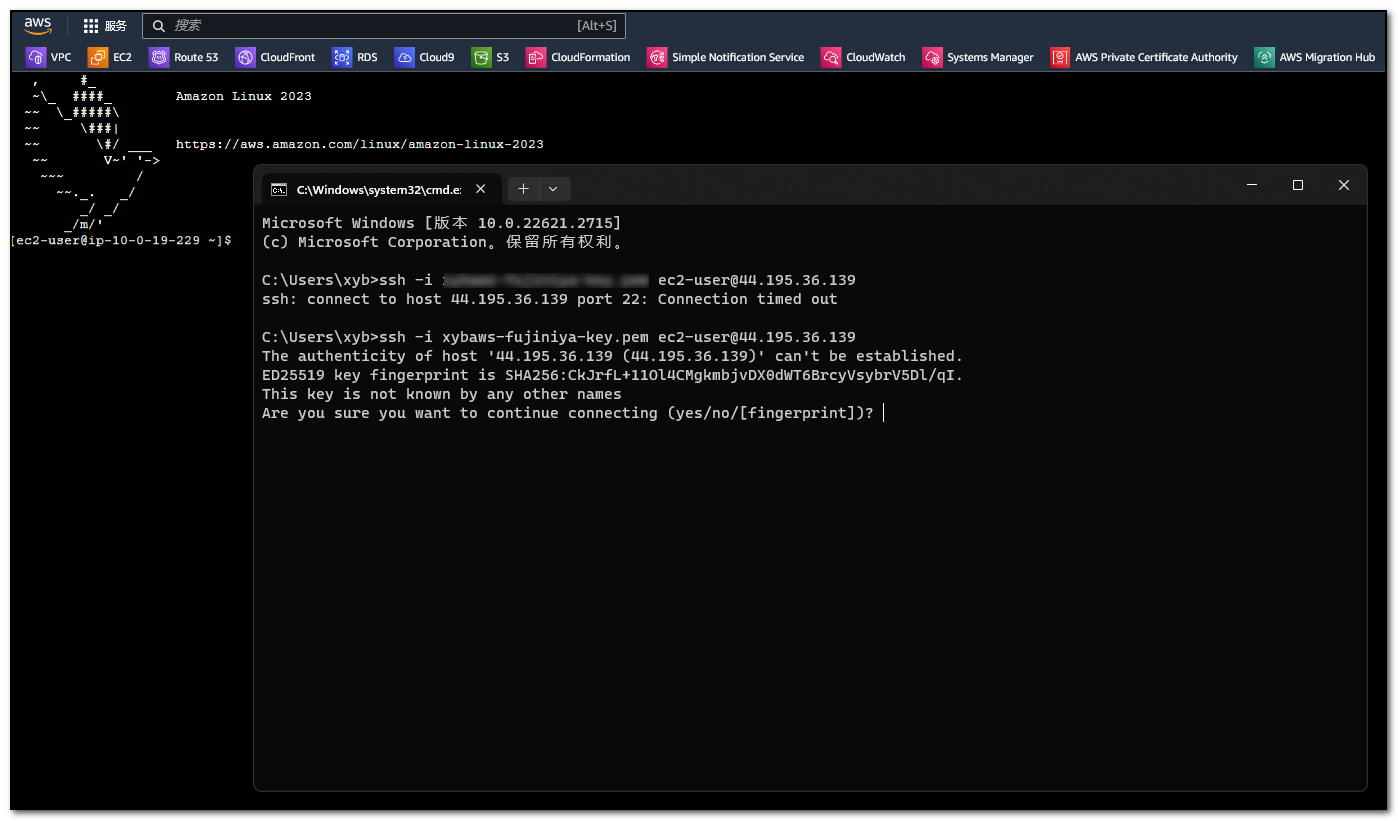Image resolution: width=1398 pixels, height=821 pixels.
Task: Click the Microsoft Corporation copyright line
Action: (x=442, y=242)
